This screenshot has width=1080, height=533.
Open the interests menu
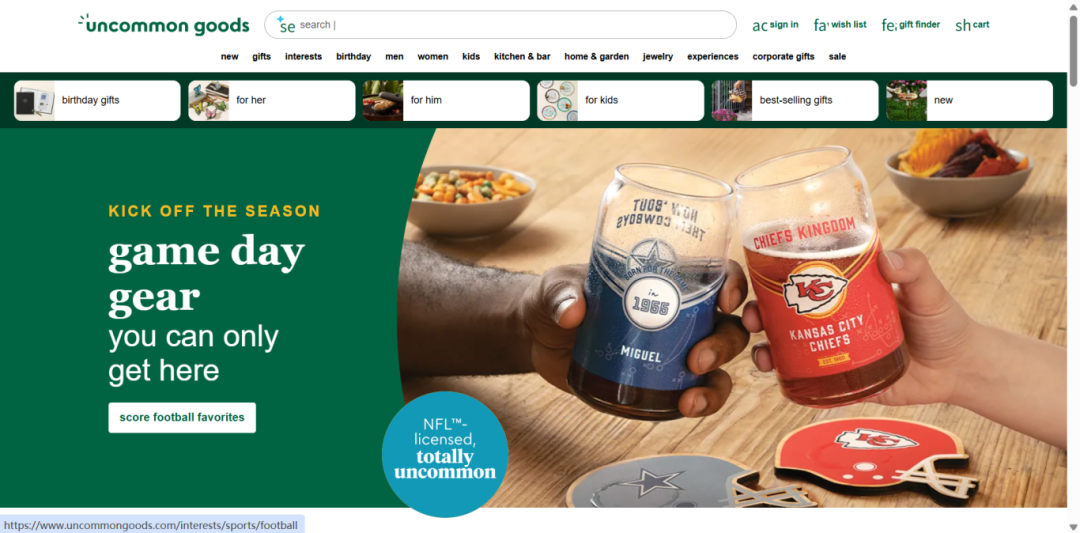tap(303, 56)
